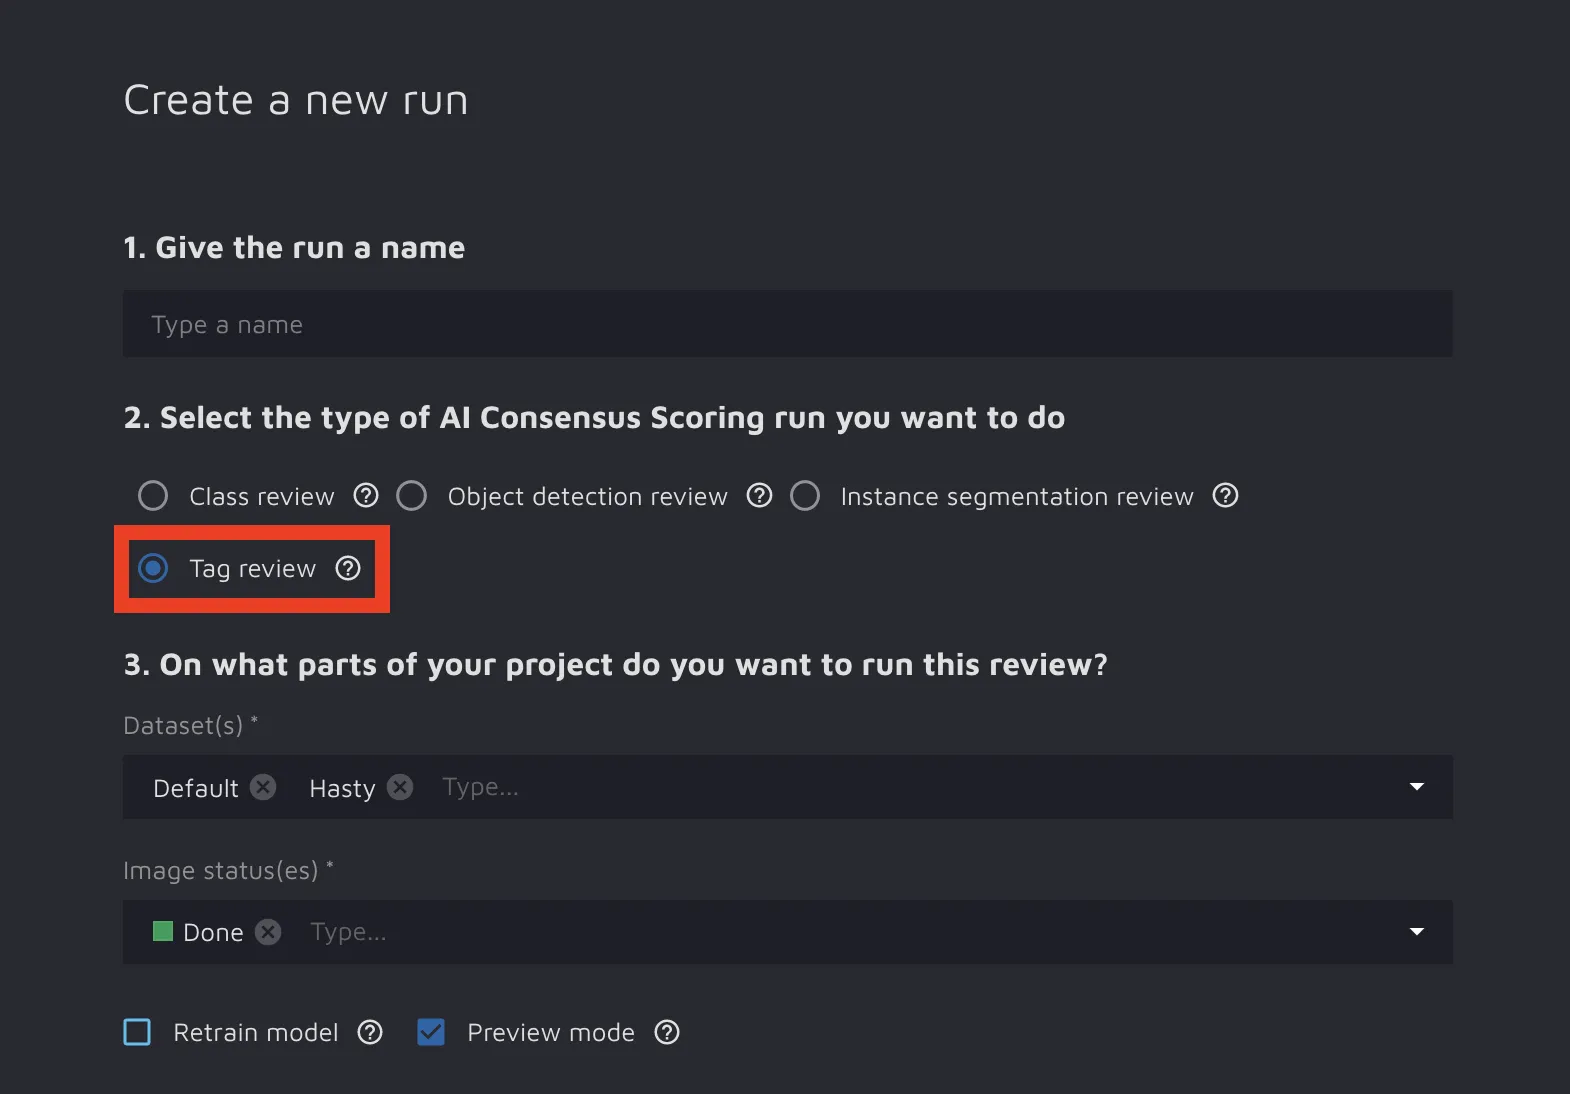The image size is (1570, 1094).
Task: Open help for Object detection review
Action: point(759,496)
